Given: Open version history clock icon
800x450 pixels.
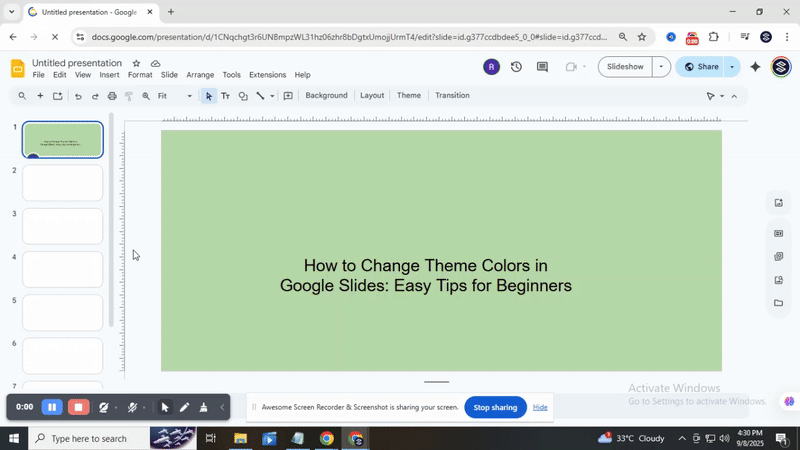Looking at the screenshot, I should [x=516, y=67].
